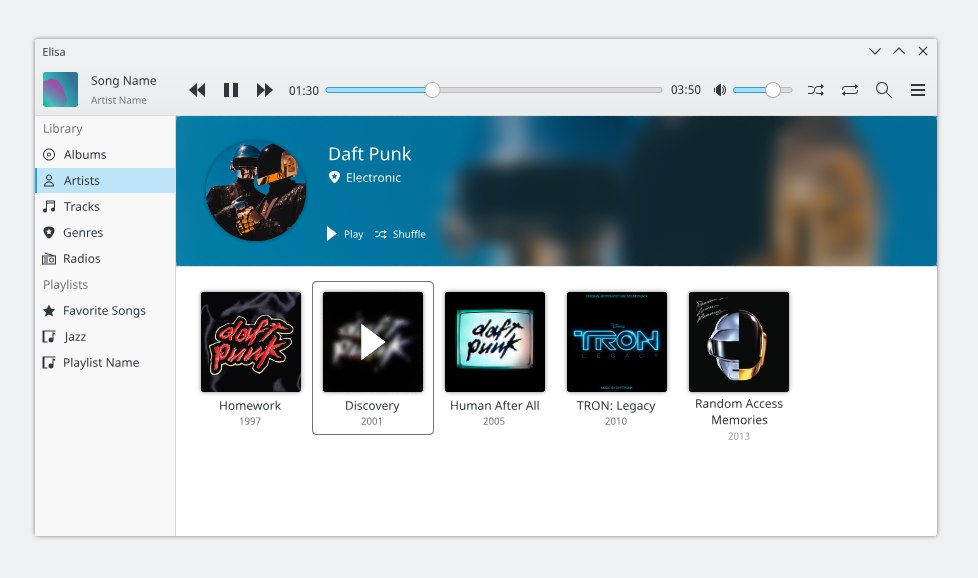Select Artists in the sidebar
The height and width of the screenshot is (578, 978).
point(105,180)
